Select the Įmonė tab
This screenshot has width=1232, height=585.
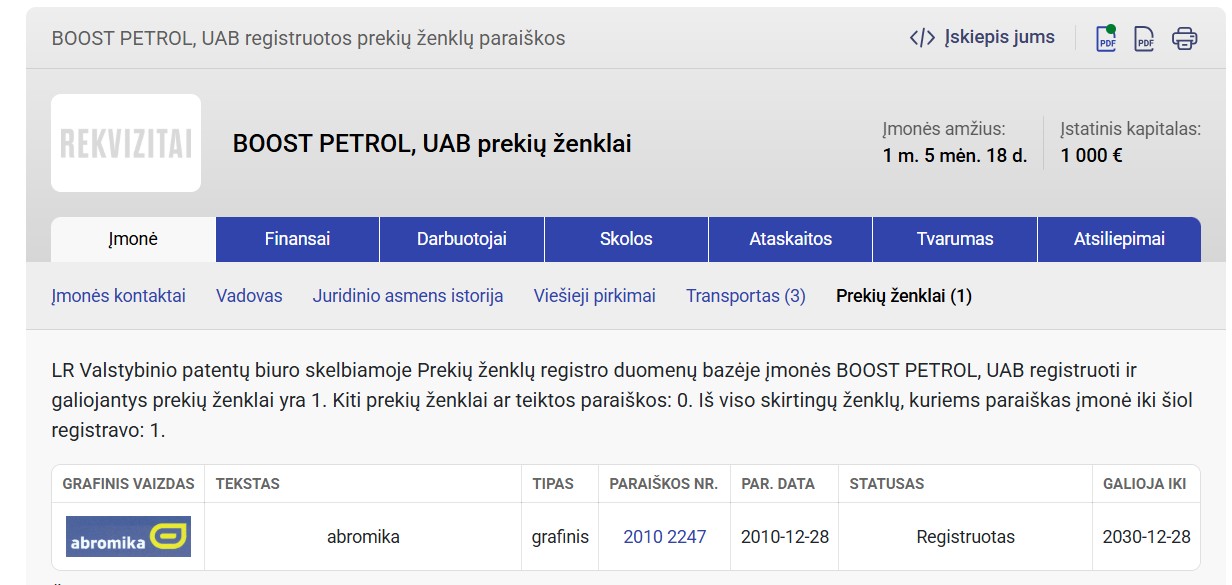coord(133,239)
